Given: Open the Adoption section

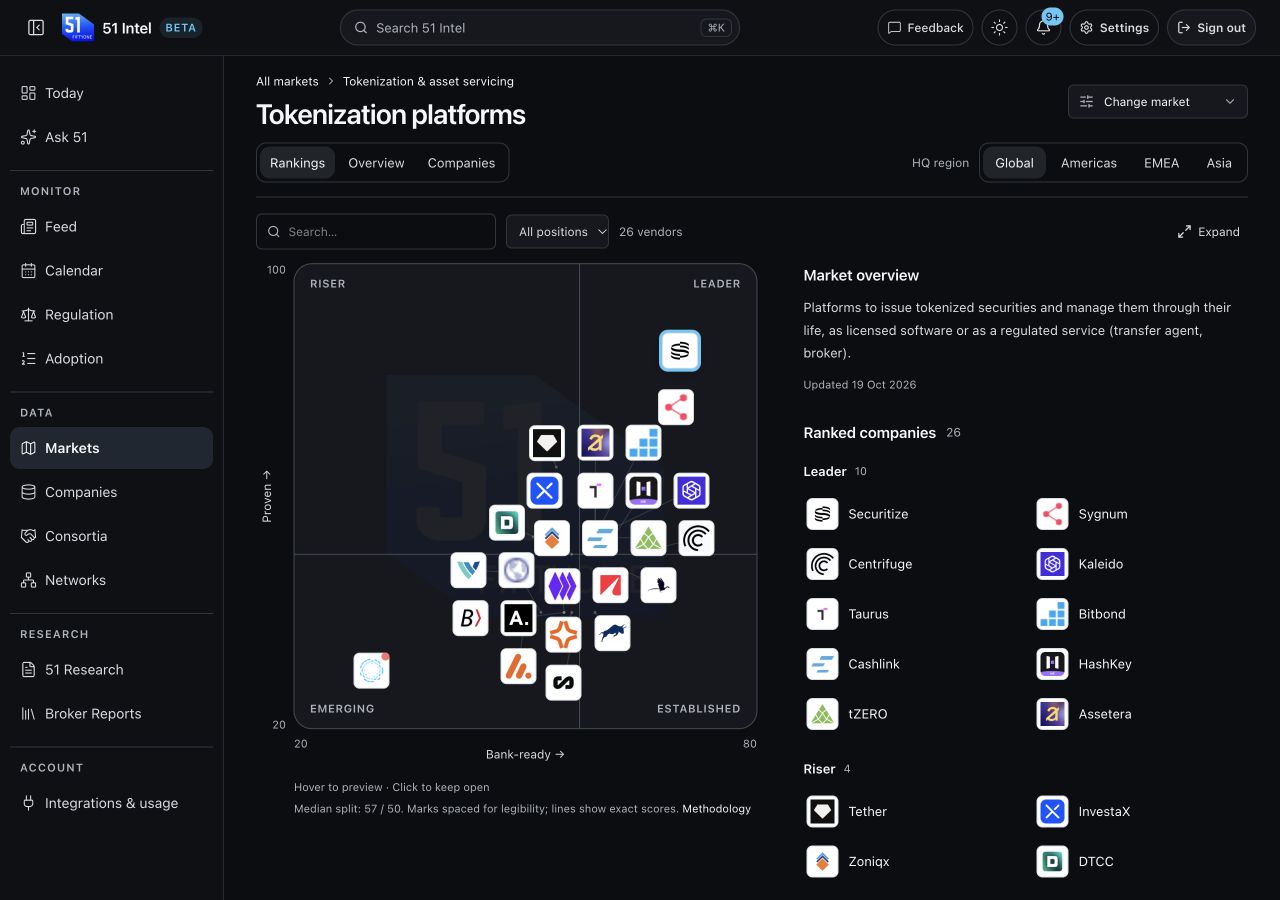Looking at the screenshot, I should tap(112, 359).
